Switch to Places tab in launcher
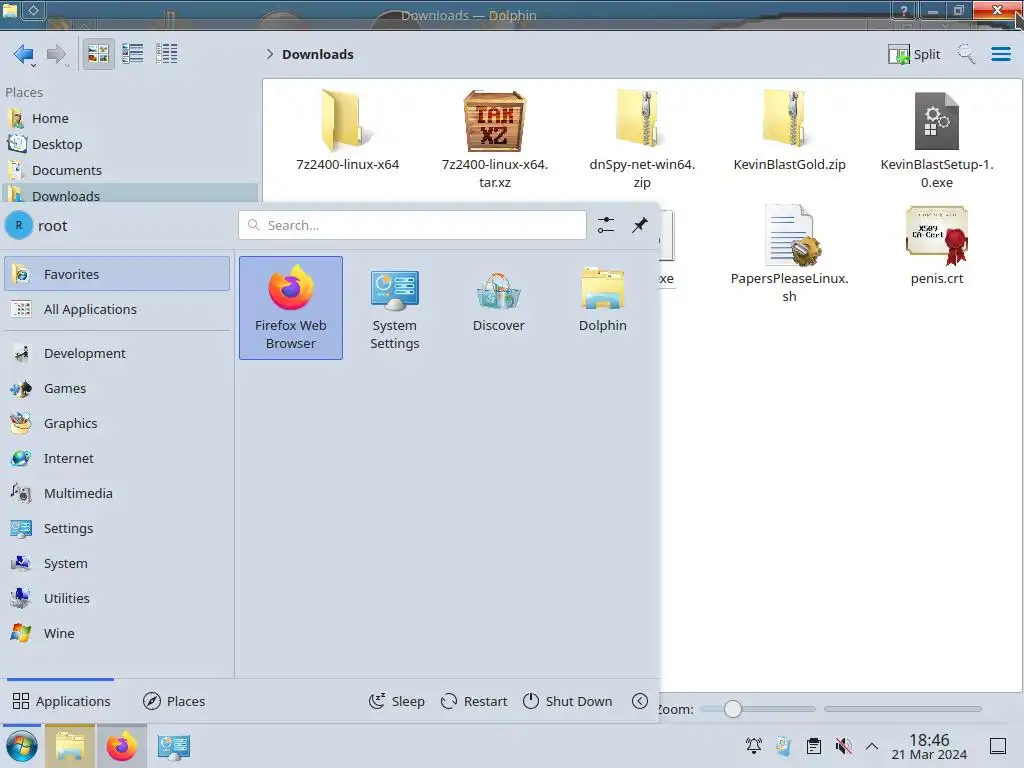 click(x=174, y=701)
